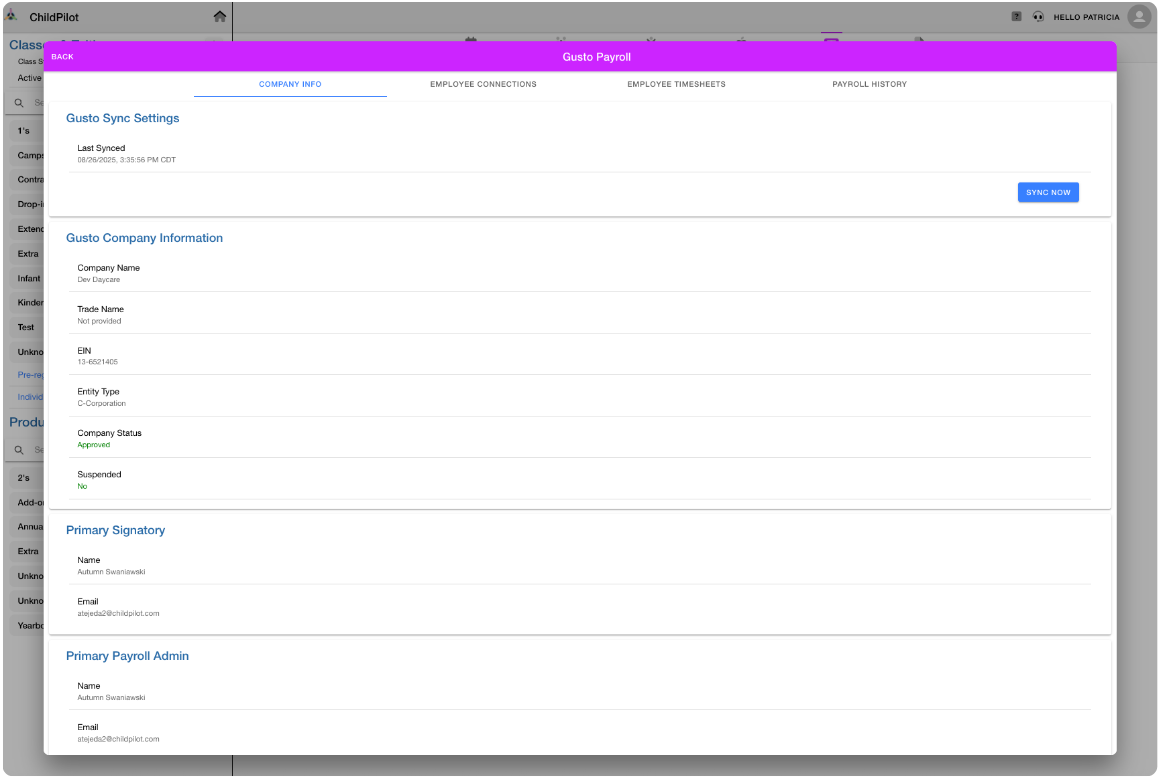1160x778 pixels.
Task: Open the help question-mark icon
Action: (x=1016, y=16)
